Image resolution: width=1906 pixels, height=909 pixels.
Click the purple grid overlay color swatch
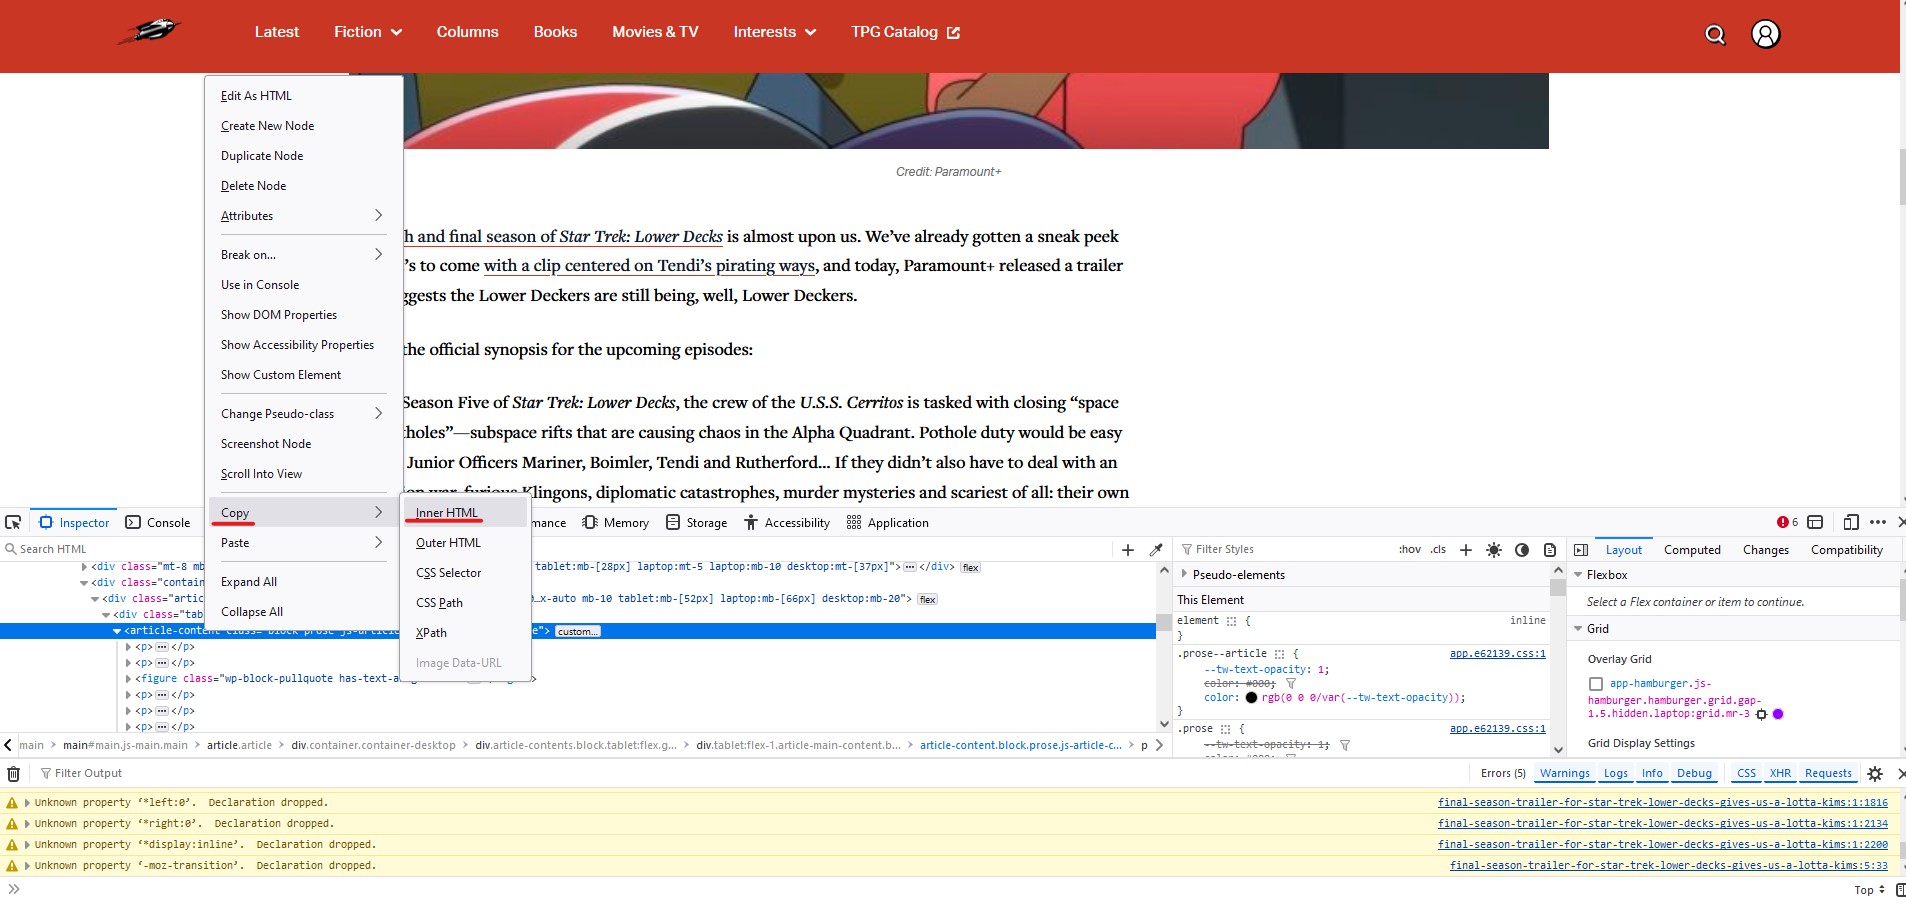pos(1778,714)
